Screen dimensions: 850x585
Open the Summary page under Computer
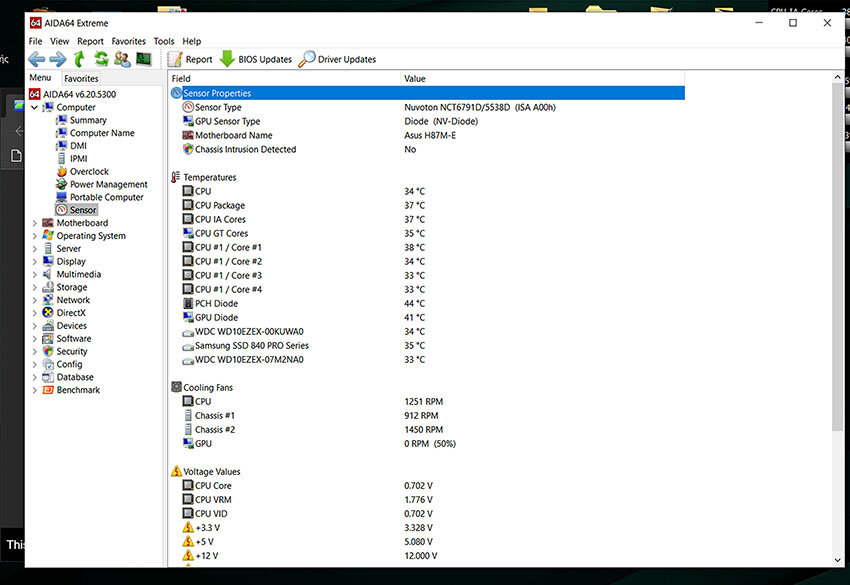88,120
